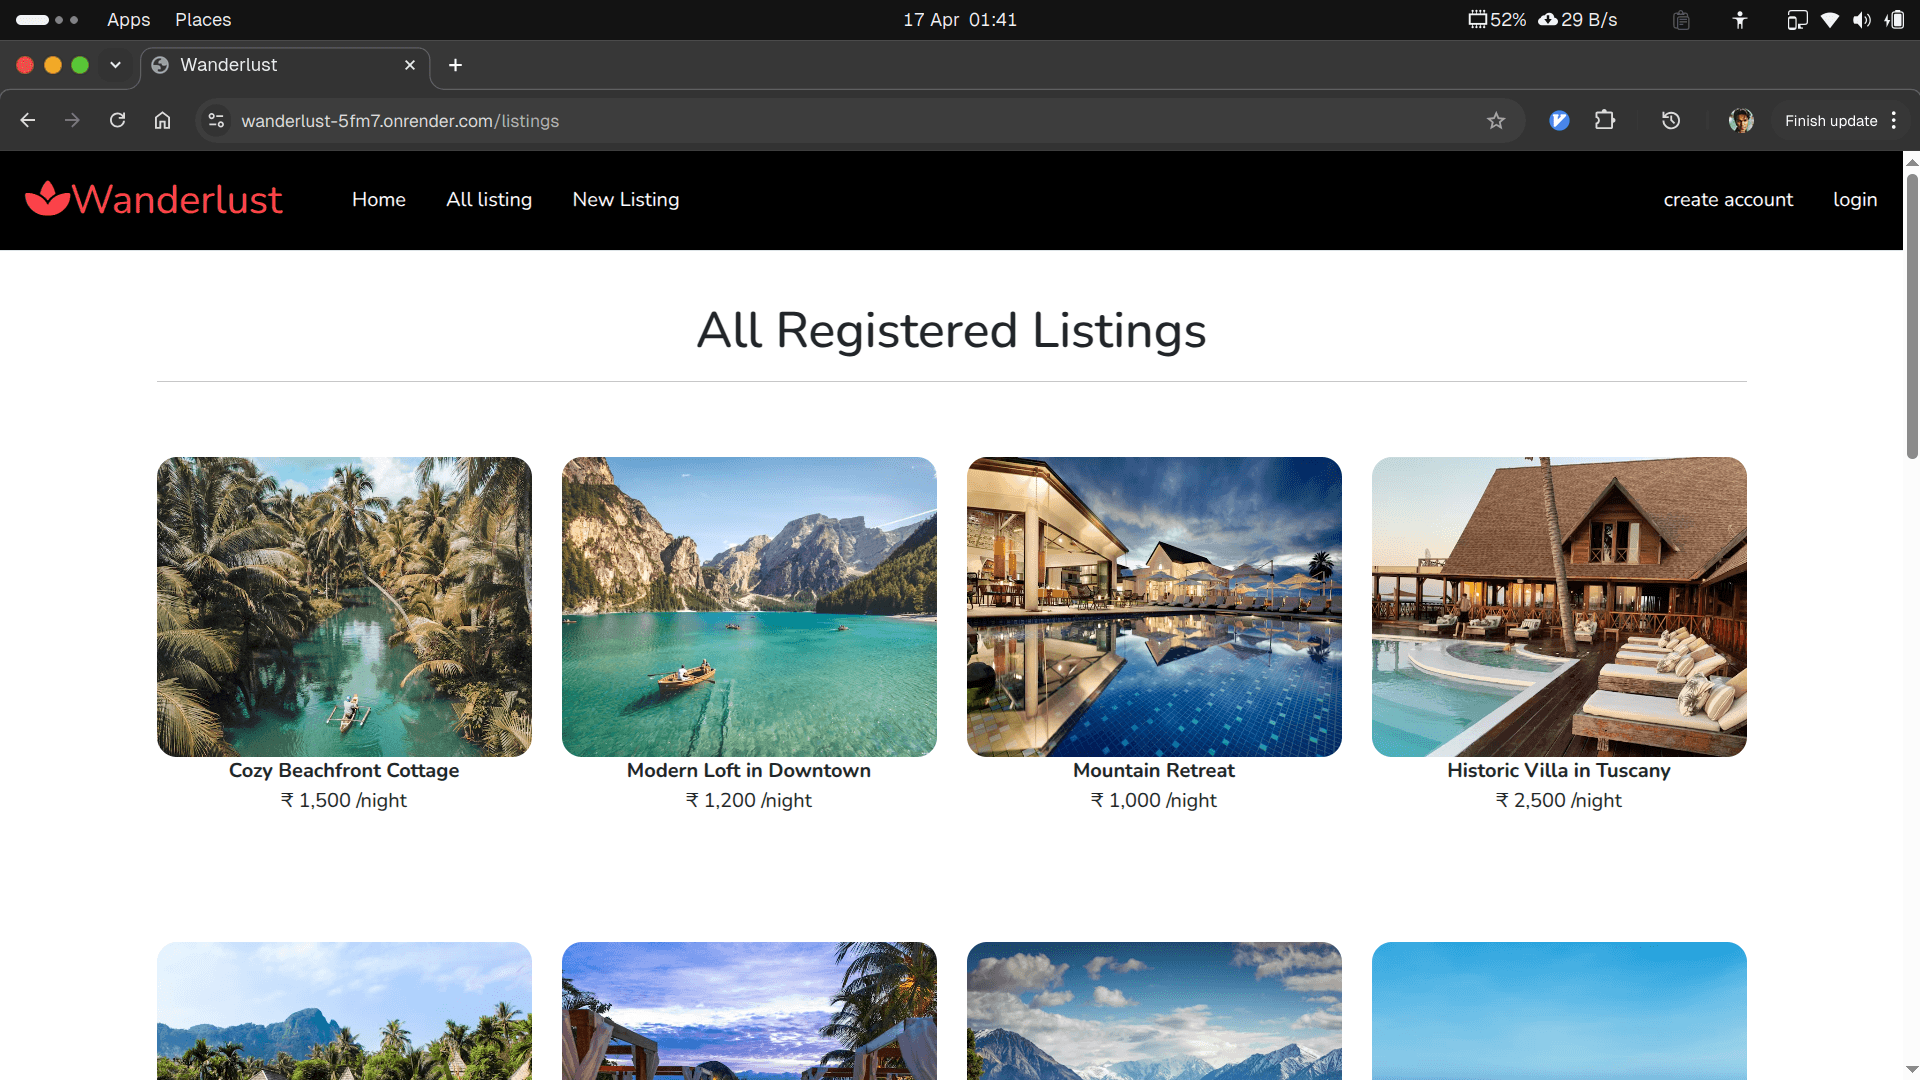Screen dimensions: 1920x1080
Task: Click the blue checkmark extension icon
Action: pos(1559,121)
